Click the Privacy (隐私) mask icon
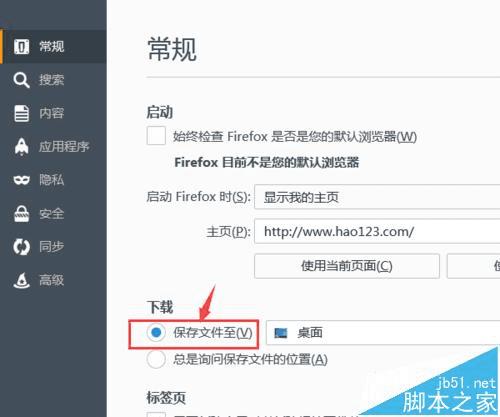Screen dimensions: 500x417 coord(22,180)
